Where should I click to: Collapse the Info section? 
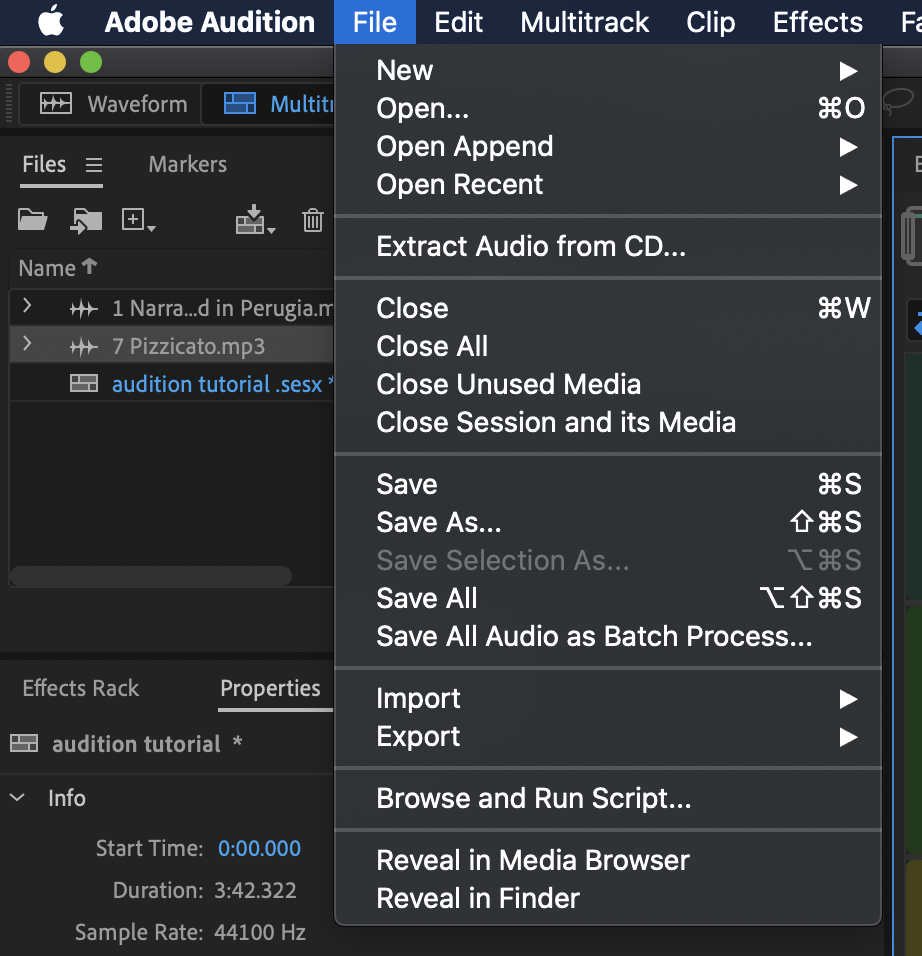point(17,797)
